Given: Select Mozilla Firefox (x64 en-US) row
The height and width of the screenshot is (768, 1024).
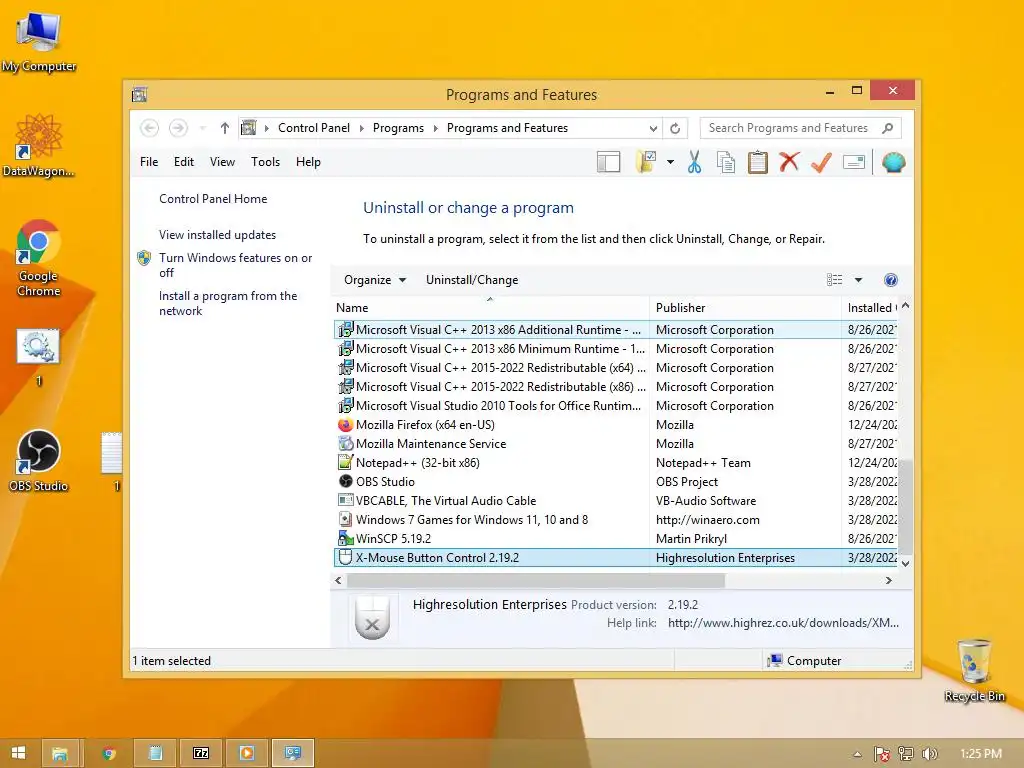Looking at the screenshot, I should tap(616, 424).
